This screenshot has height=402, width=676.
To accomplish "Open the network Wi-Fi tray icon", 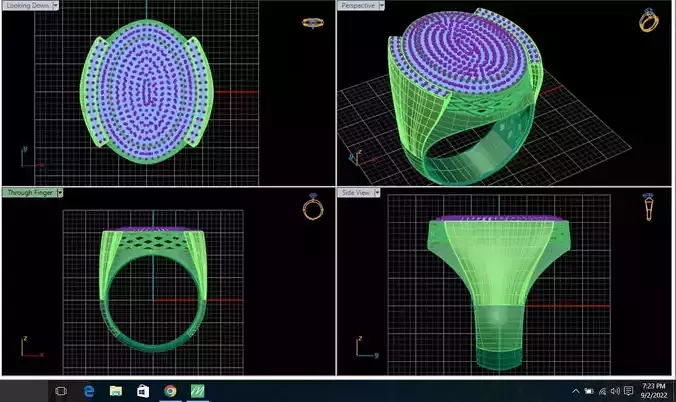I will [x=603, y=391].
